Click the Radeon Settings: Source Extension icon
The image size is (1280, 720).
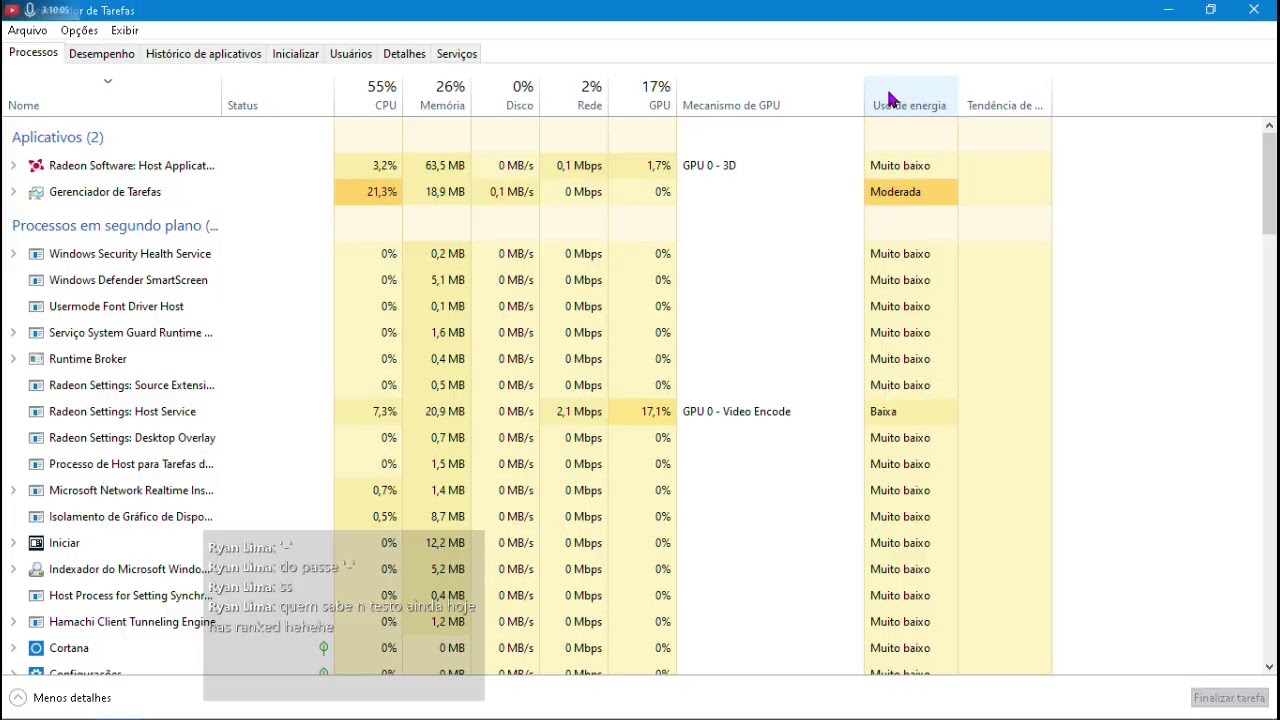tap(36, 385)
